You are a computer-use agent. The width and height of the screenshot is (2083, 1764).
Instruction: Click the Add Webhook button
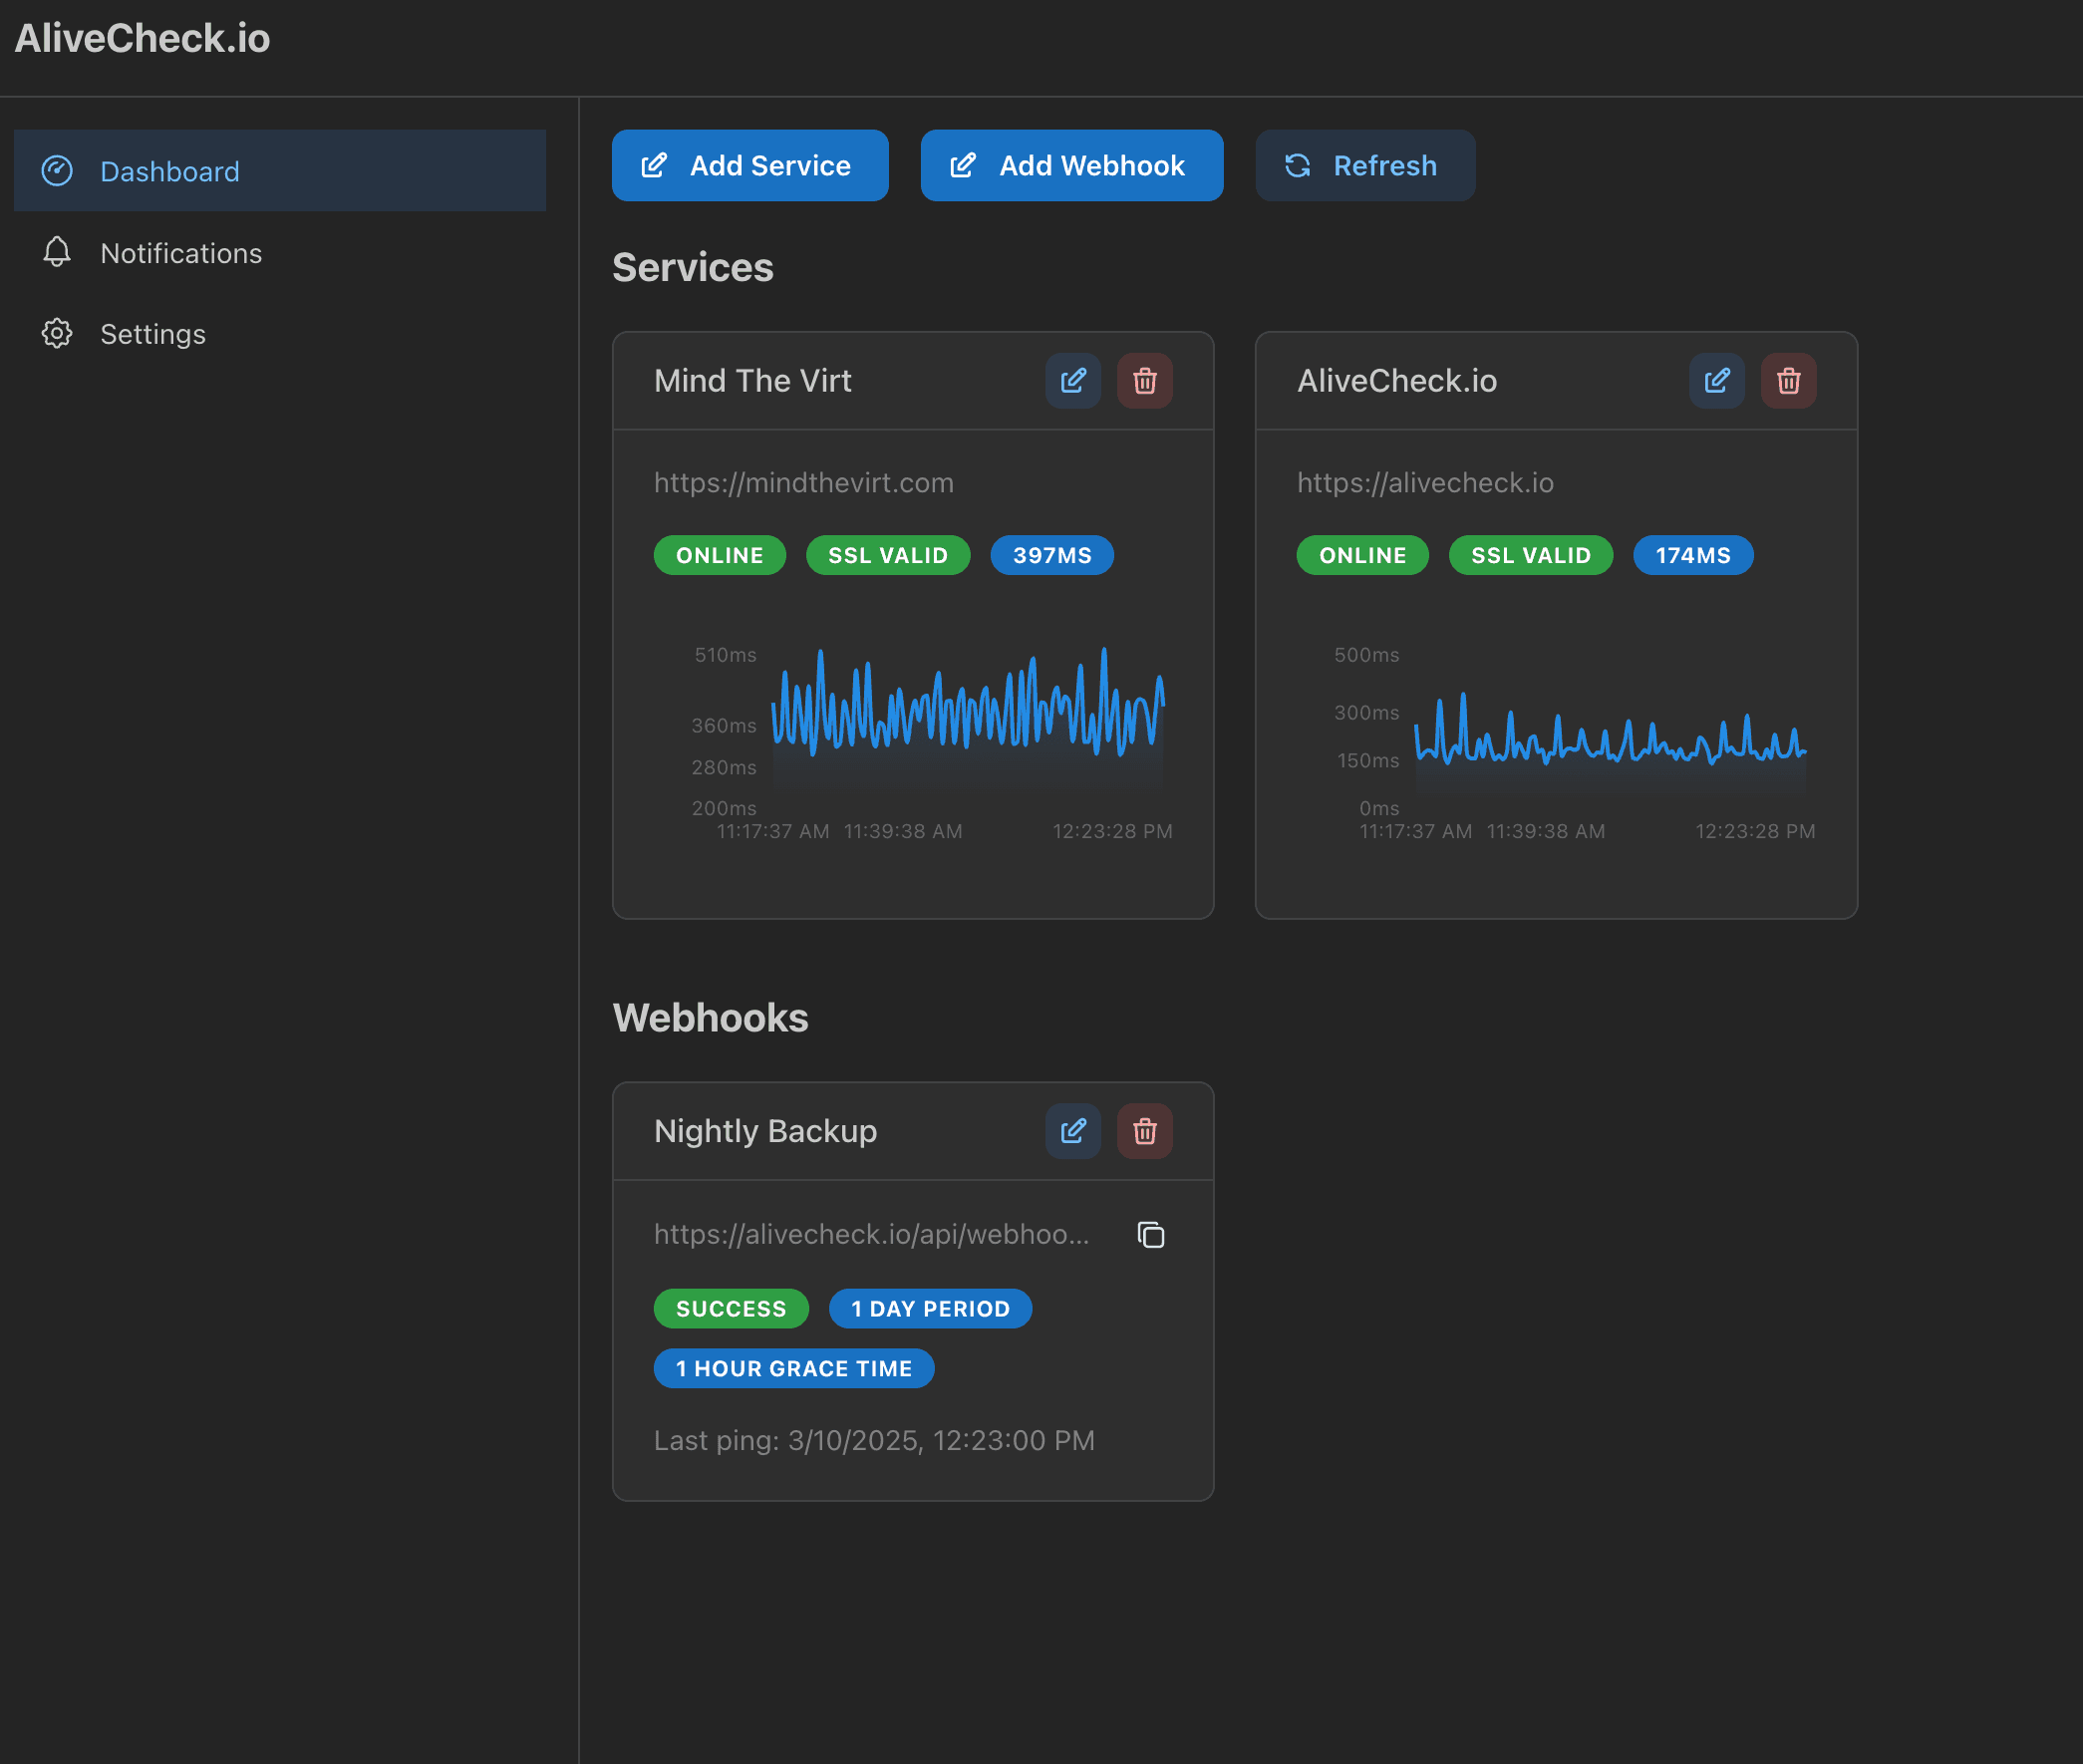1071,166
